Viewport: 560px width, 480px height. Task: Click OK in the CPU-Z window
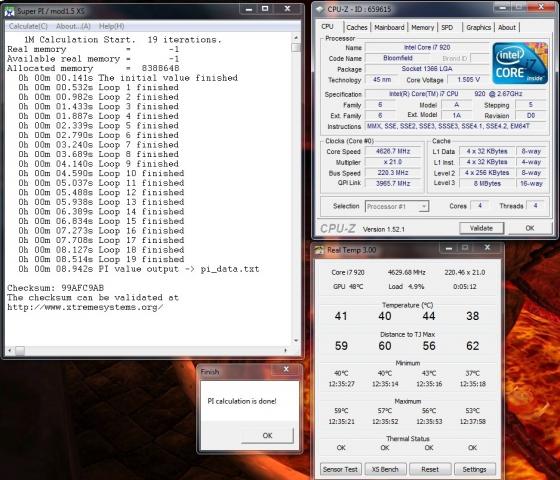[x=530, y=228]
